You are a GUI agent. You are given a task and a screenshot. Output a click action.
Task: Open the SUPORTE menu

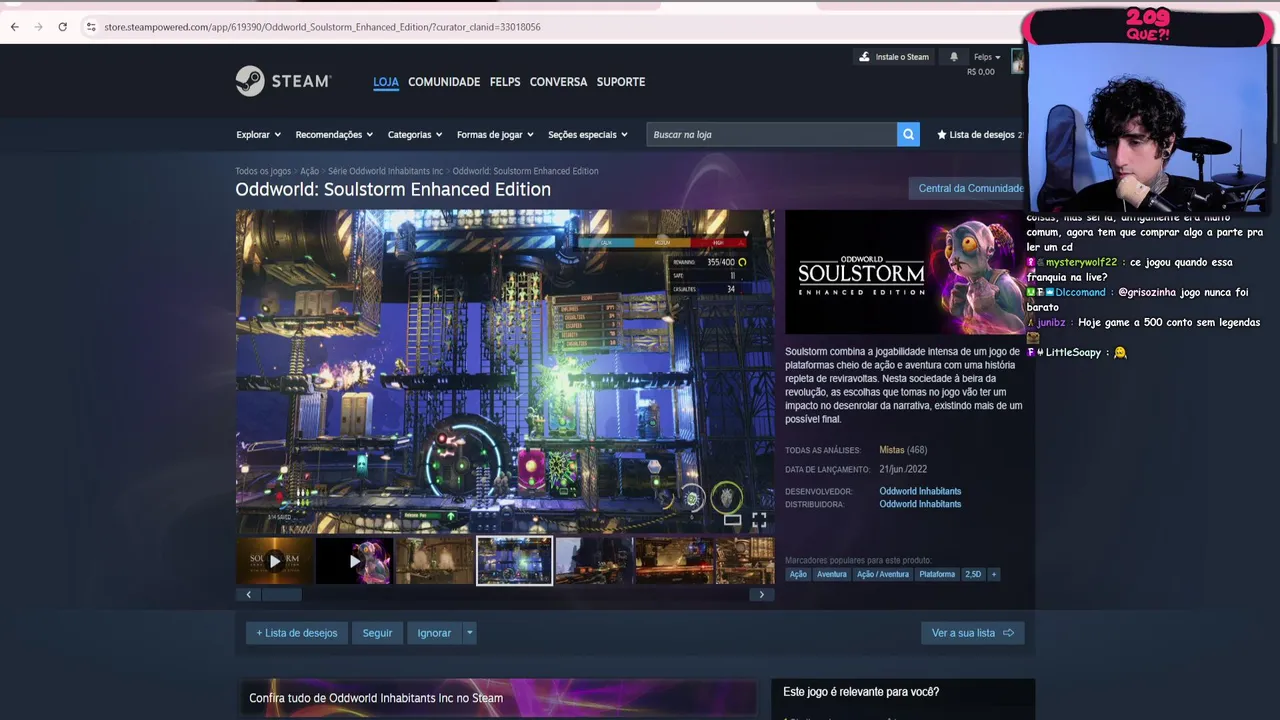(621, 82)
